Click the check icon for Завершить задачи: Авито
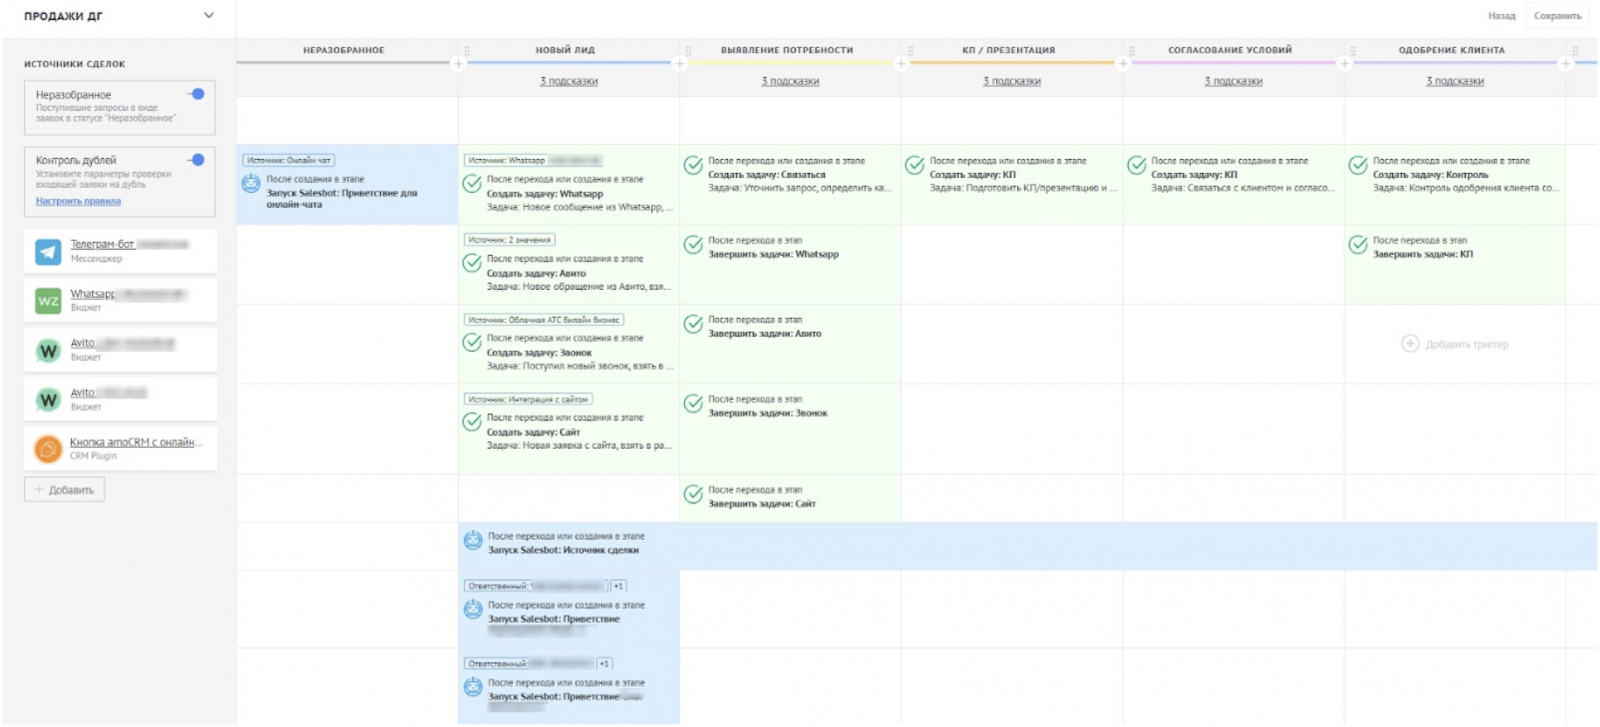This screenshot has height=727, width=1600. click(x=693, y=324)
